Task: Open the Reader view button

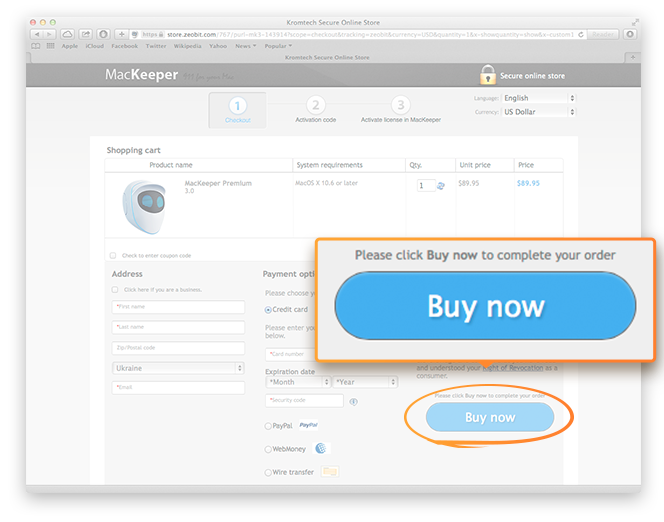Action: coord(603,34)
